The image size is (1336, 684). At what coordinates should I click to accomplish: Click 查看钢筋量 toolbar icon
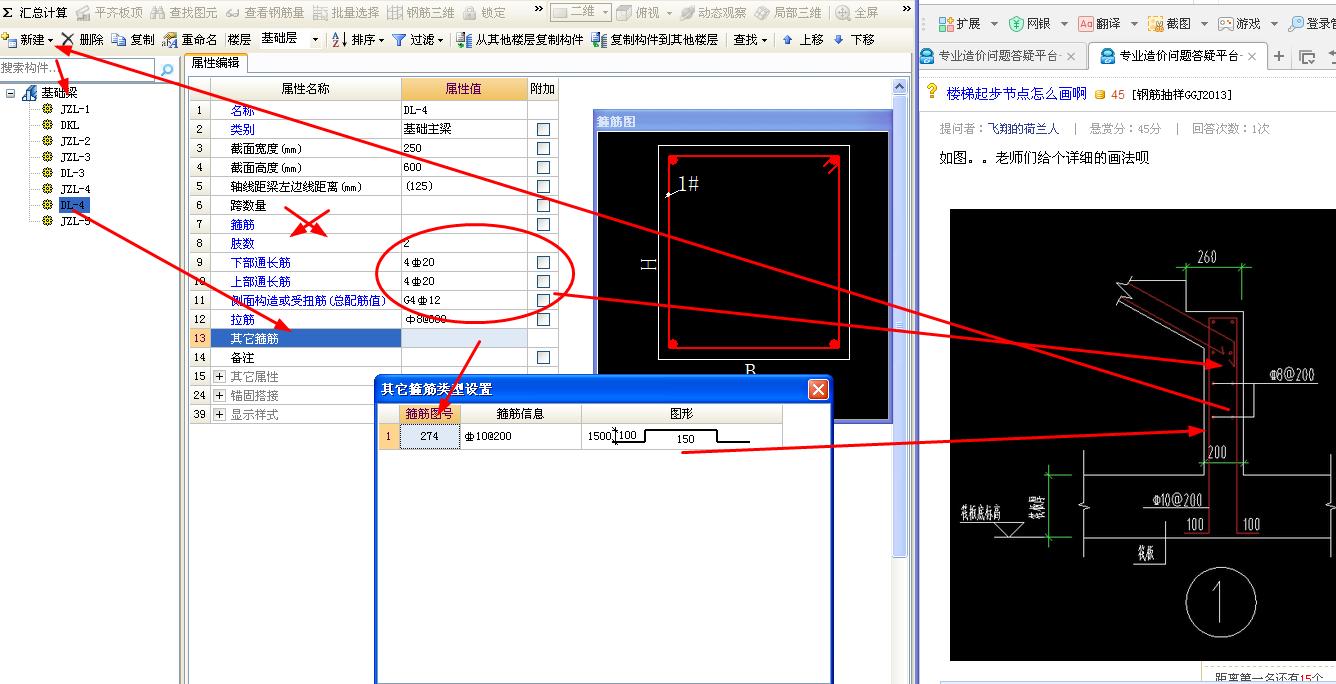pos(233,13)
